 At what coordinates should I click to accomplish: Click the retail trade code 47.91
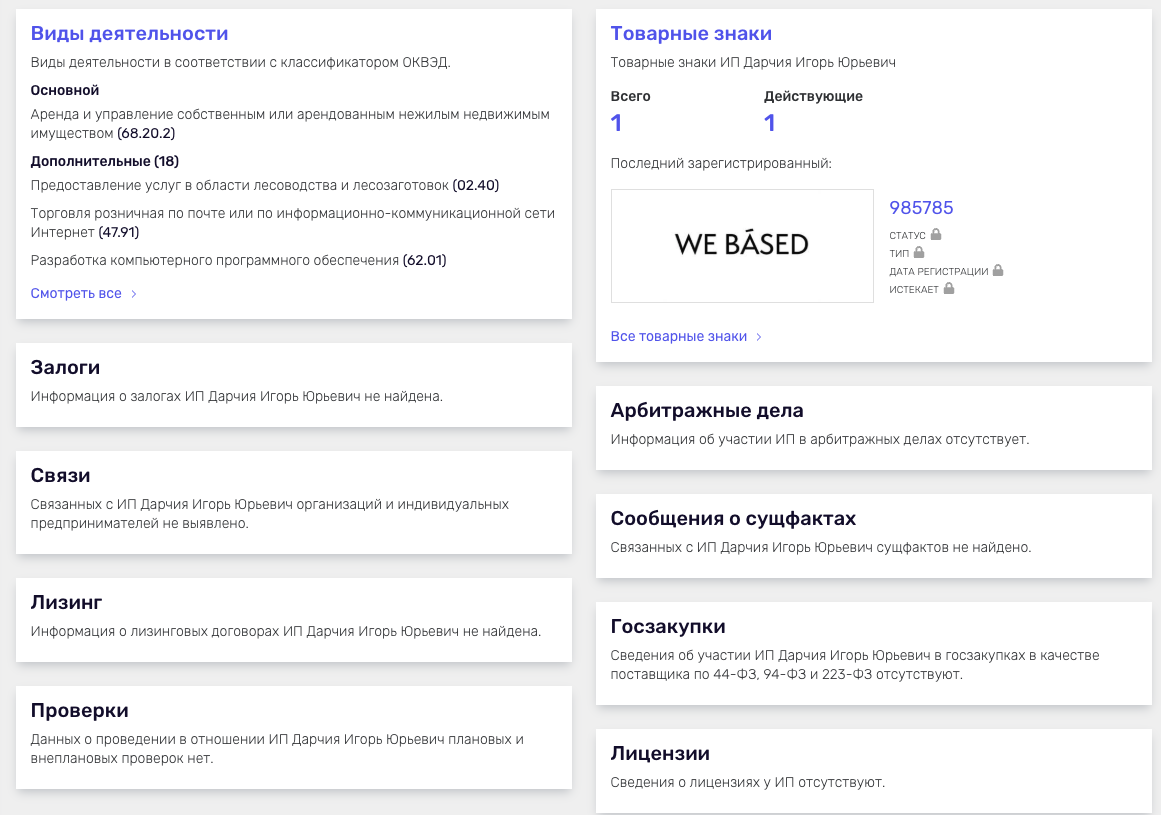[x=118, y=232]
